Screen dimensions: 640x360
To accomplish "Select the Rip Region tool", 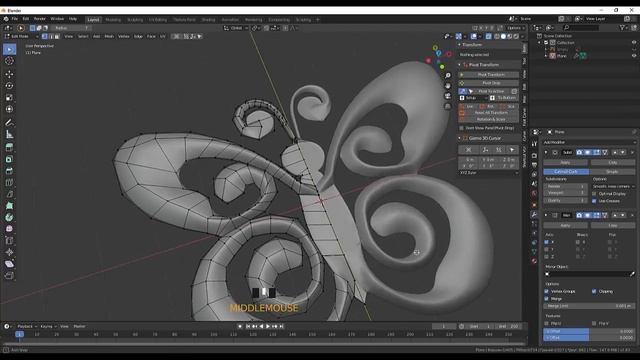I will point(9,276).
